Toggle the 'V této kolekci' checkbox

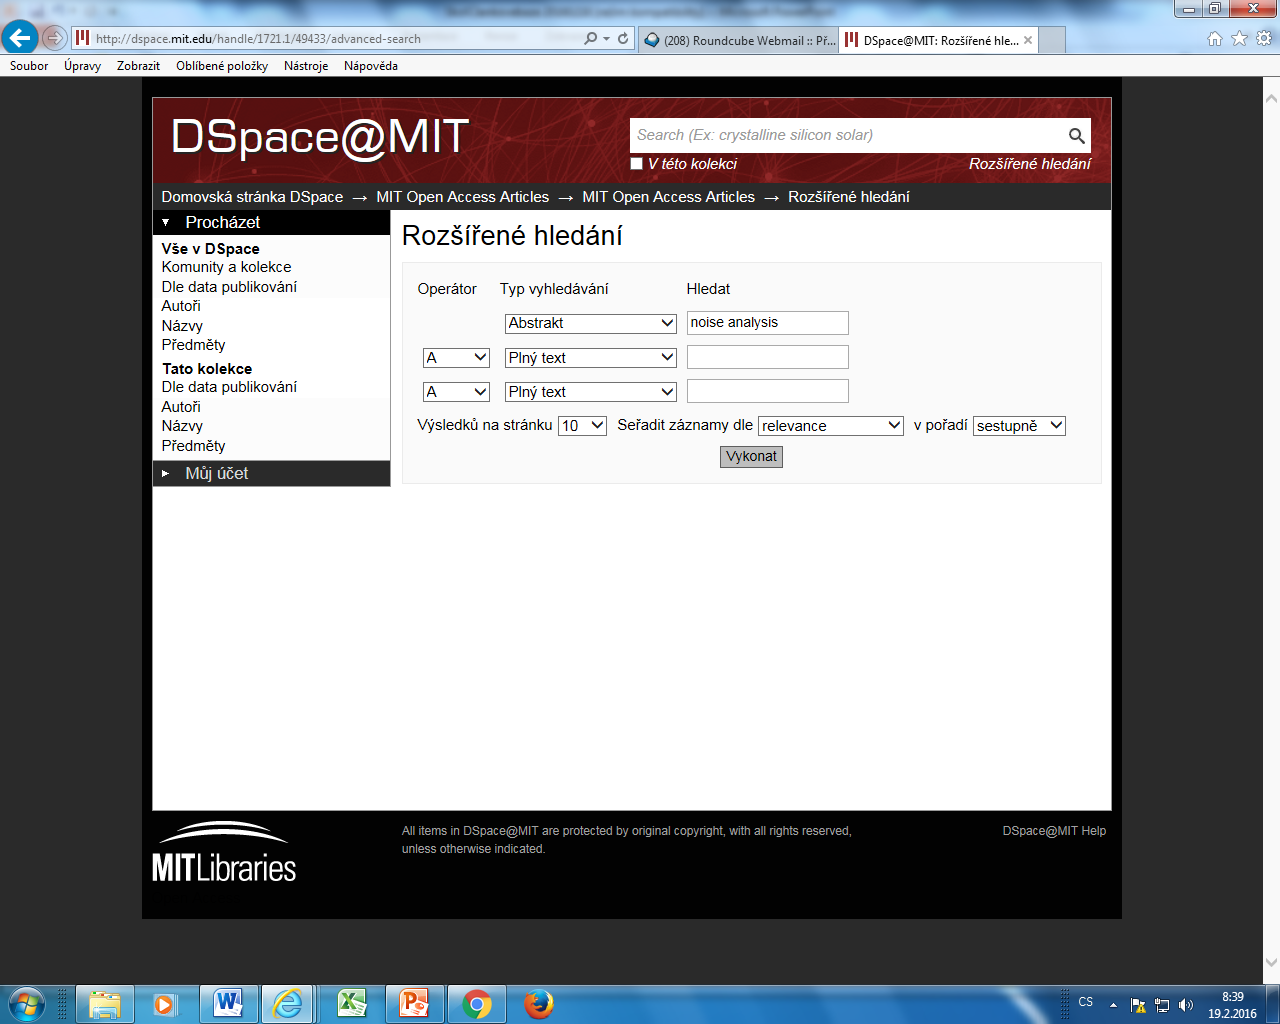click(636, 164)
